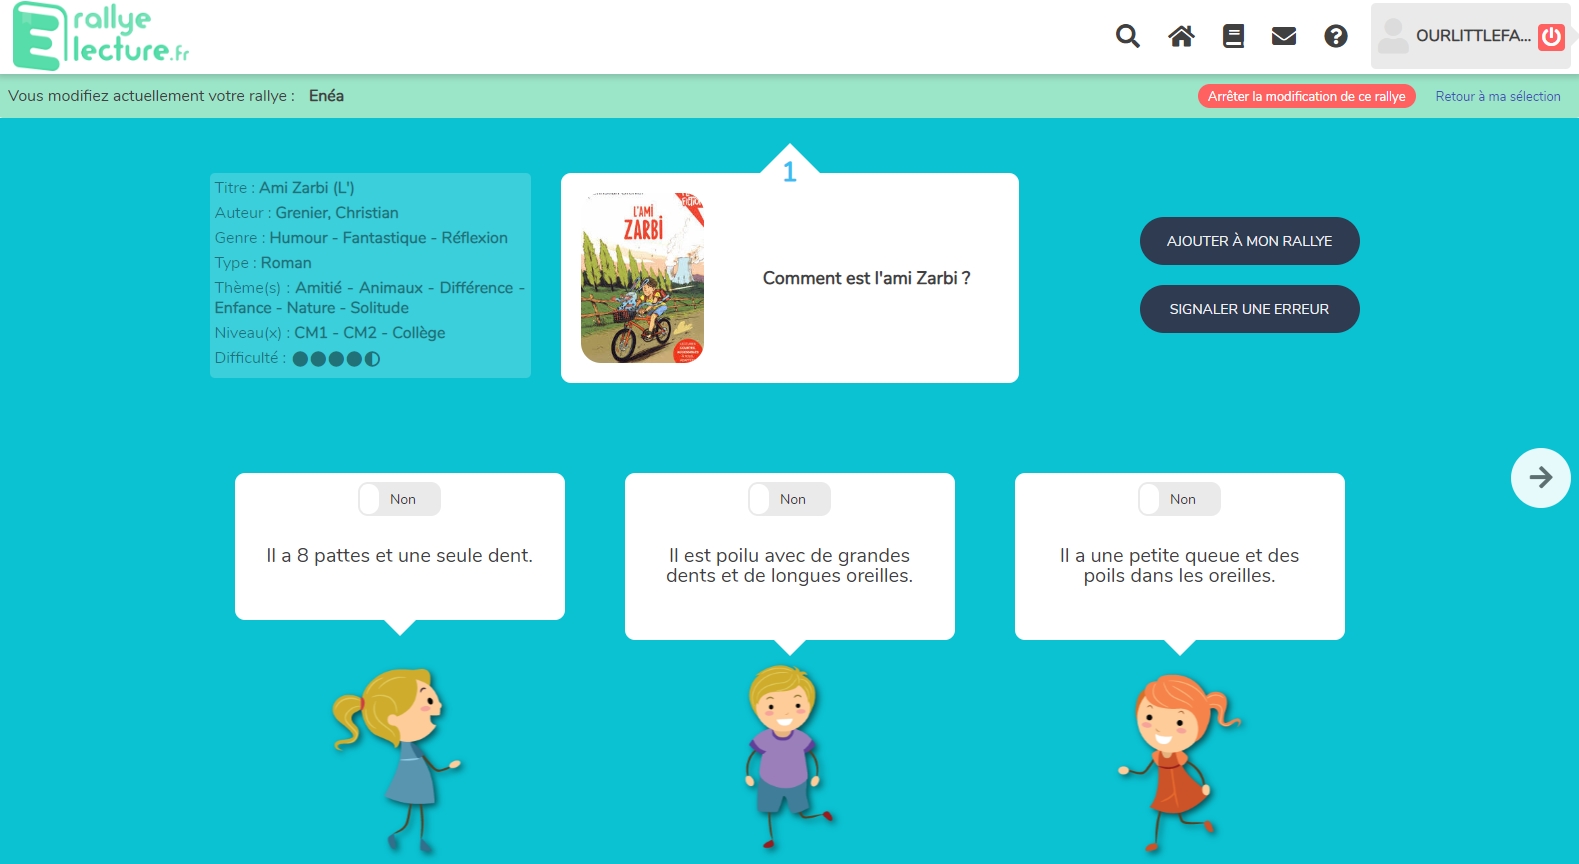
Task: Toggle switch for "petite queue" answer
Action: pos(1180,499)
